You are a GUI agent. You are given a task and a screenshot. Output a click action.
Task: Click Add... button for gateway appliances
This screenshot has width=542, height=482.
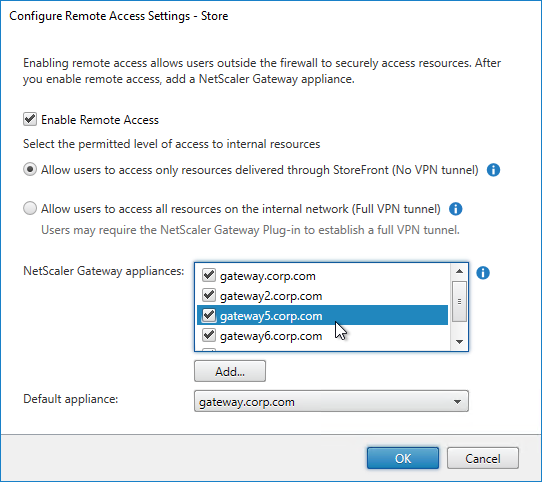[x=230, y=371]
